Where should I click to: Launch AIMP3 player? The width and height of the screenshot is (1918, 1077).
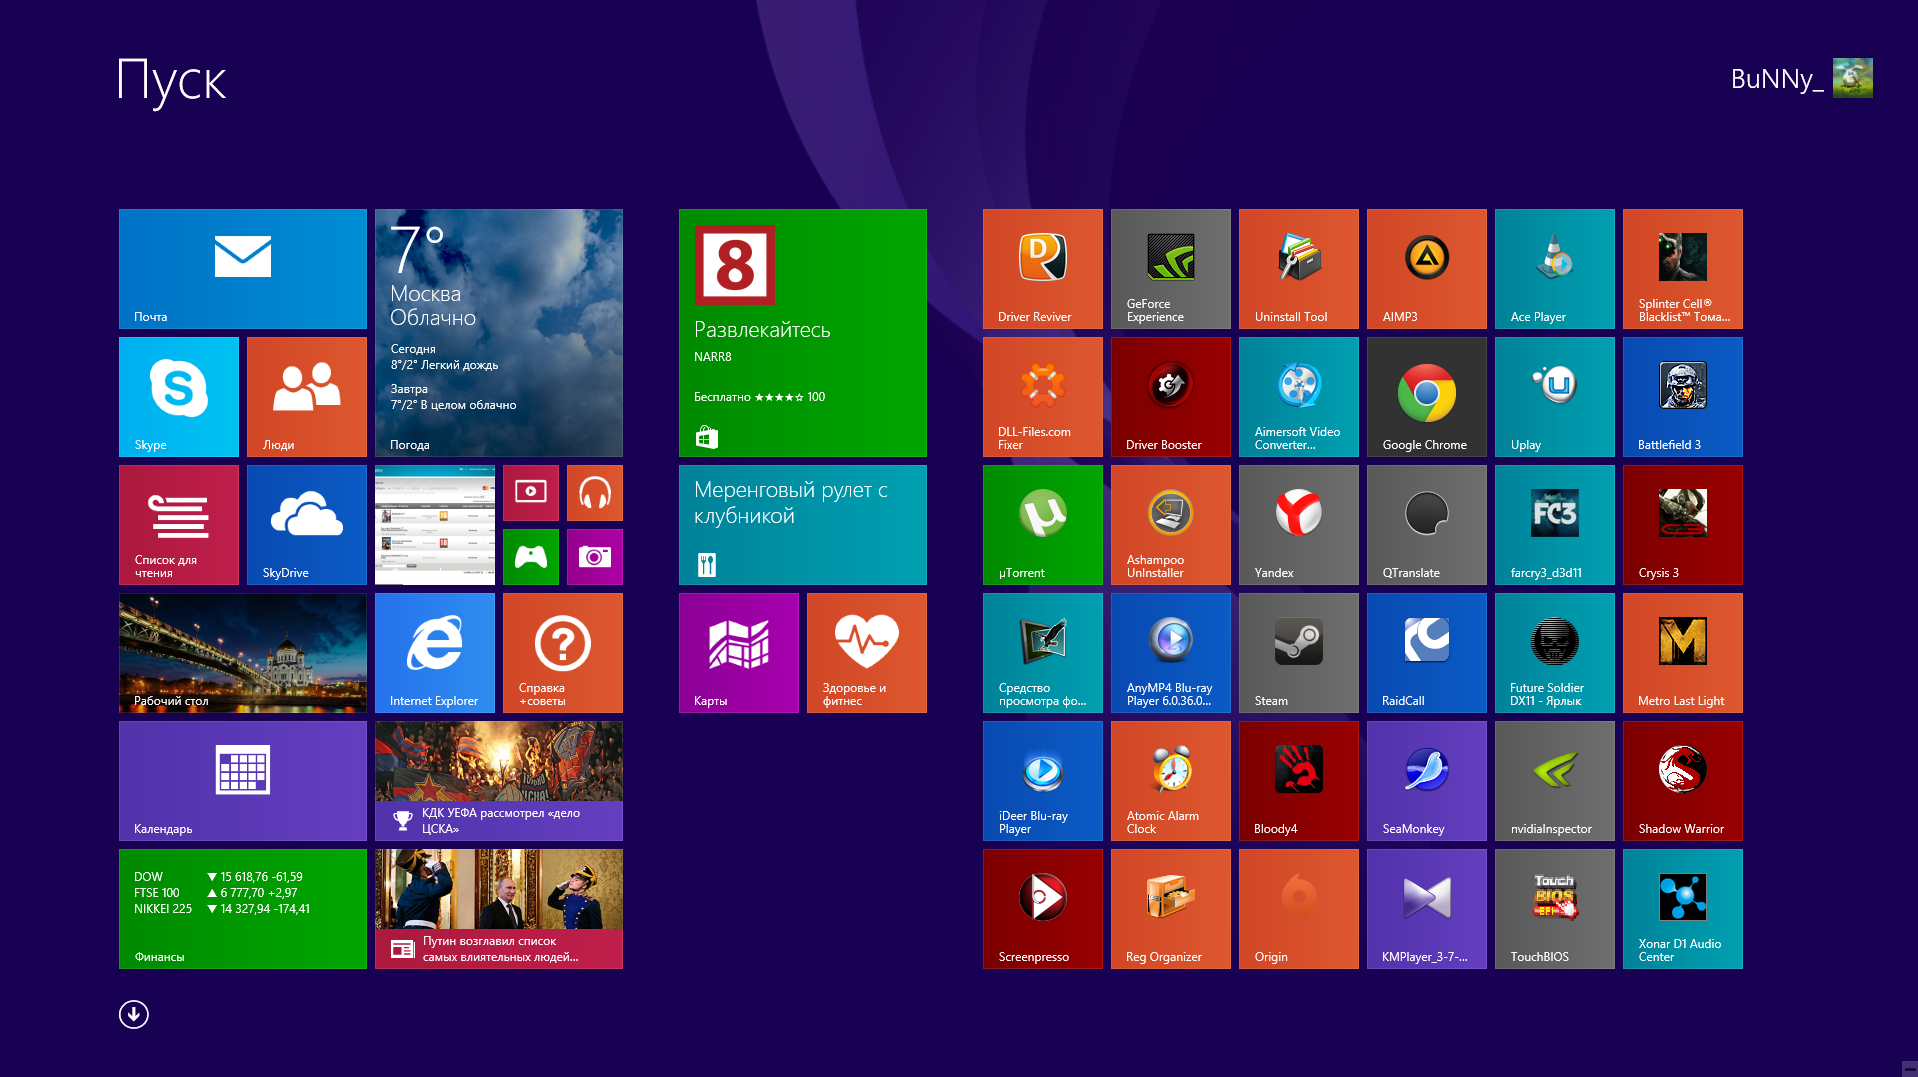(x=1427, y=269)
